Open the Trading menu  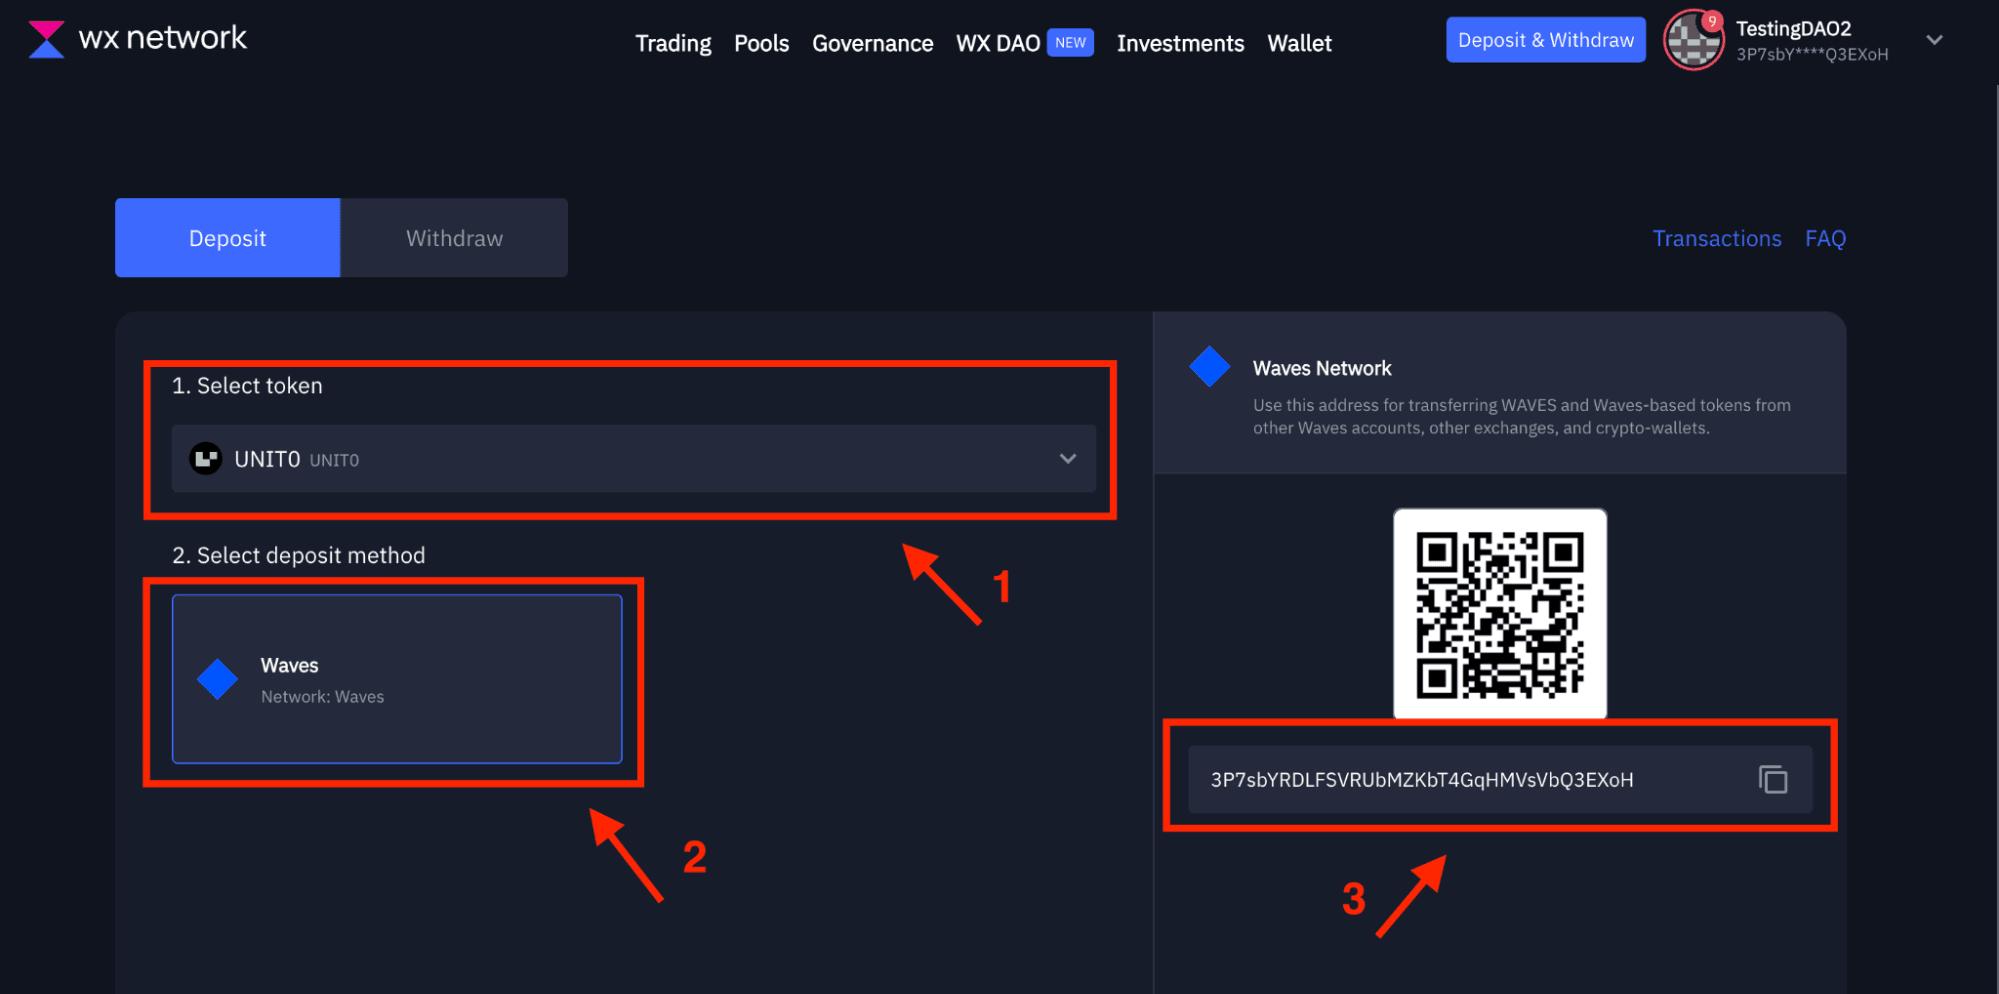click(673, 43)
